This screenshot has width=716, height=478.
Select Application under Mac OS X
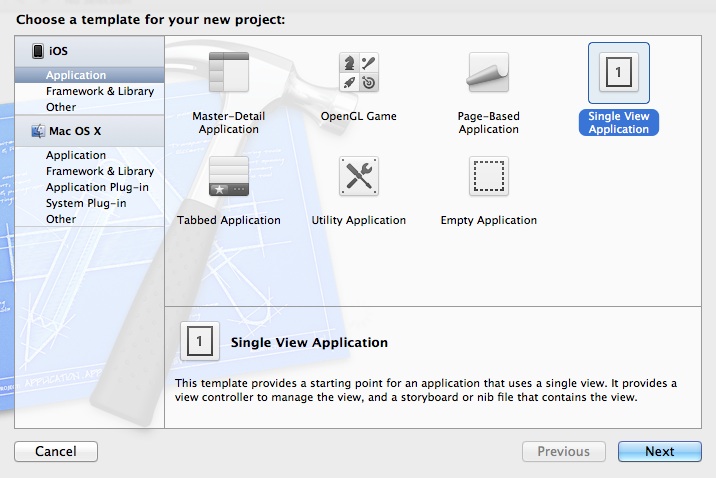click(x=90, y=155)
